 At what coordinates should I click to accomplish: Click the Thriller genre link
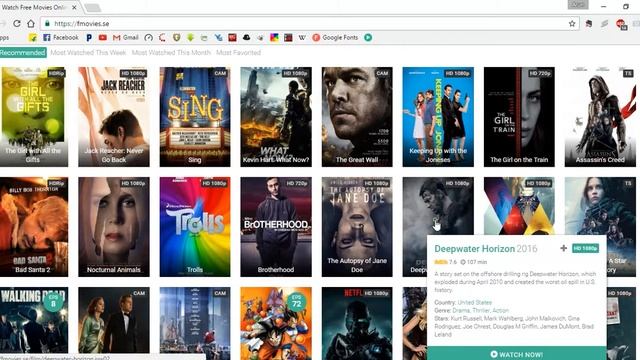pos(481,311)
